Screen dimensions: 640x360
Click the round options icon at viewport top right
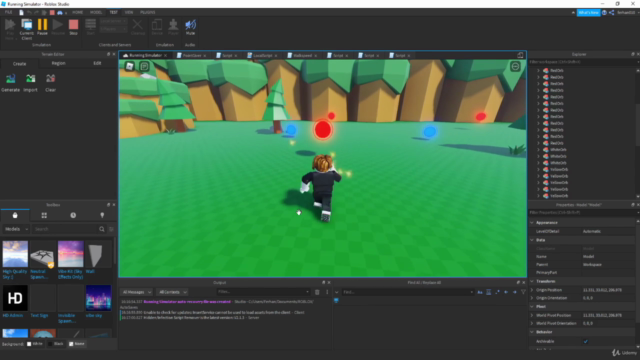point(515,66)
